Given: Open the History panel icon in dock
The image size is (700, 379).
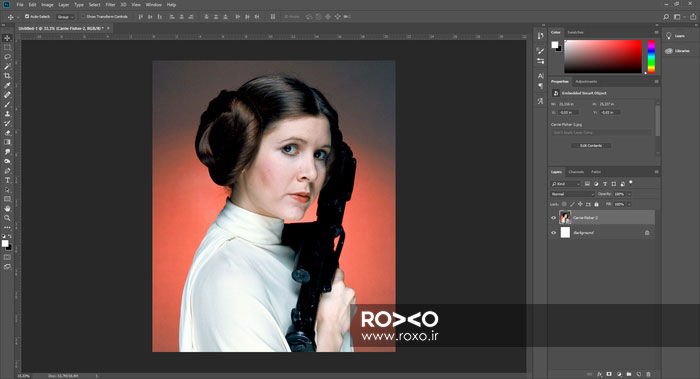Looking at the screenshot, I should click(x=541, y=36).
